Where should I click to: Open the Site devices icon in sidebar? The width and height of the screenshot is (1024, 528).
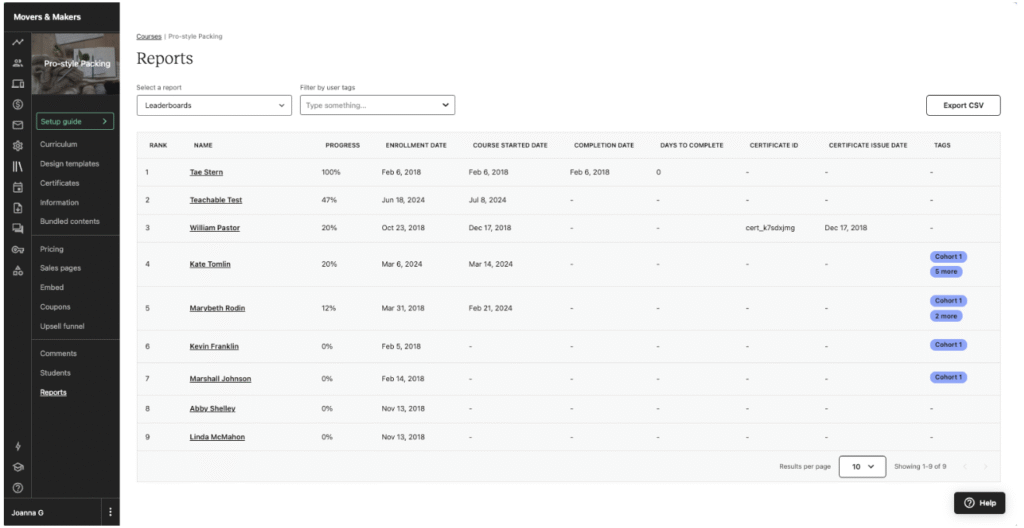[18, 84]
